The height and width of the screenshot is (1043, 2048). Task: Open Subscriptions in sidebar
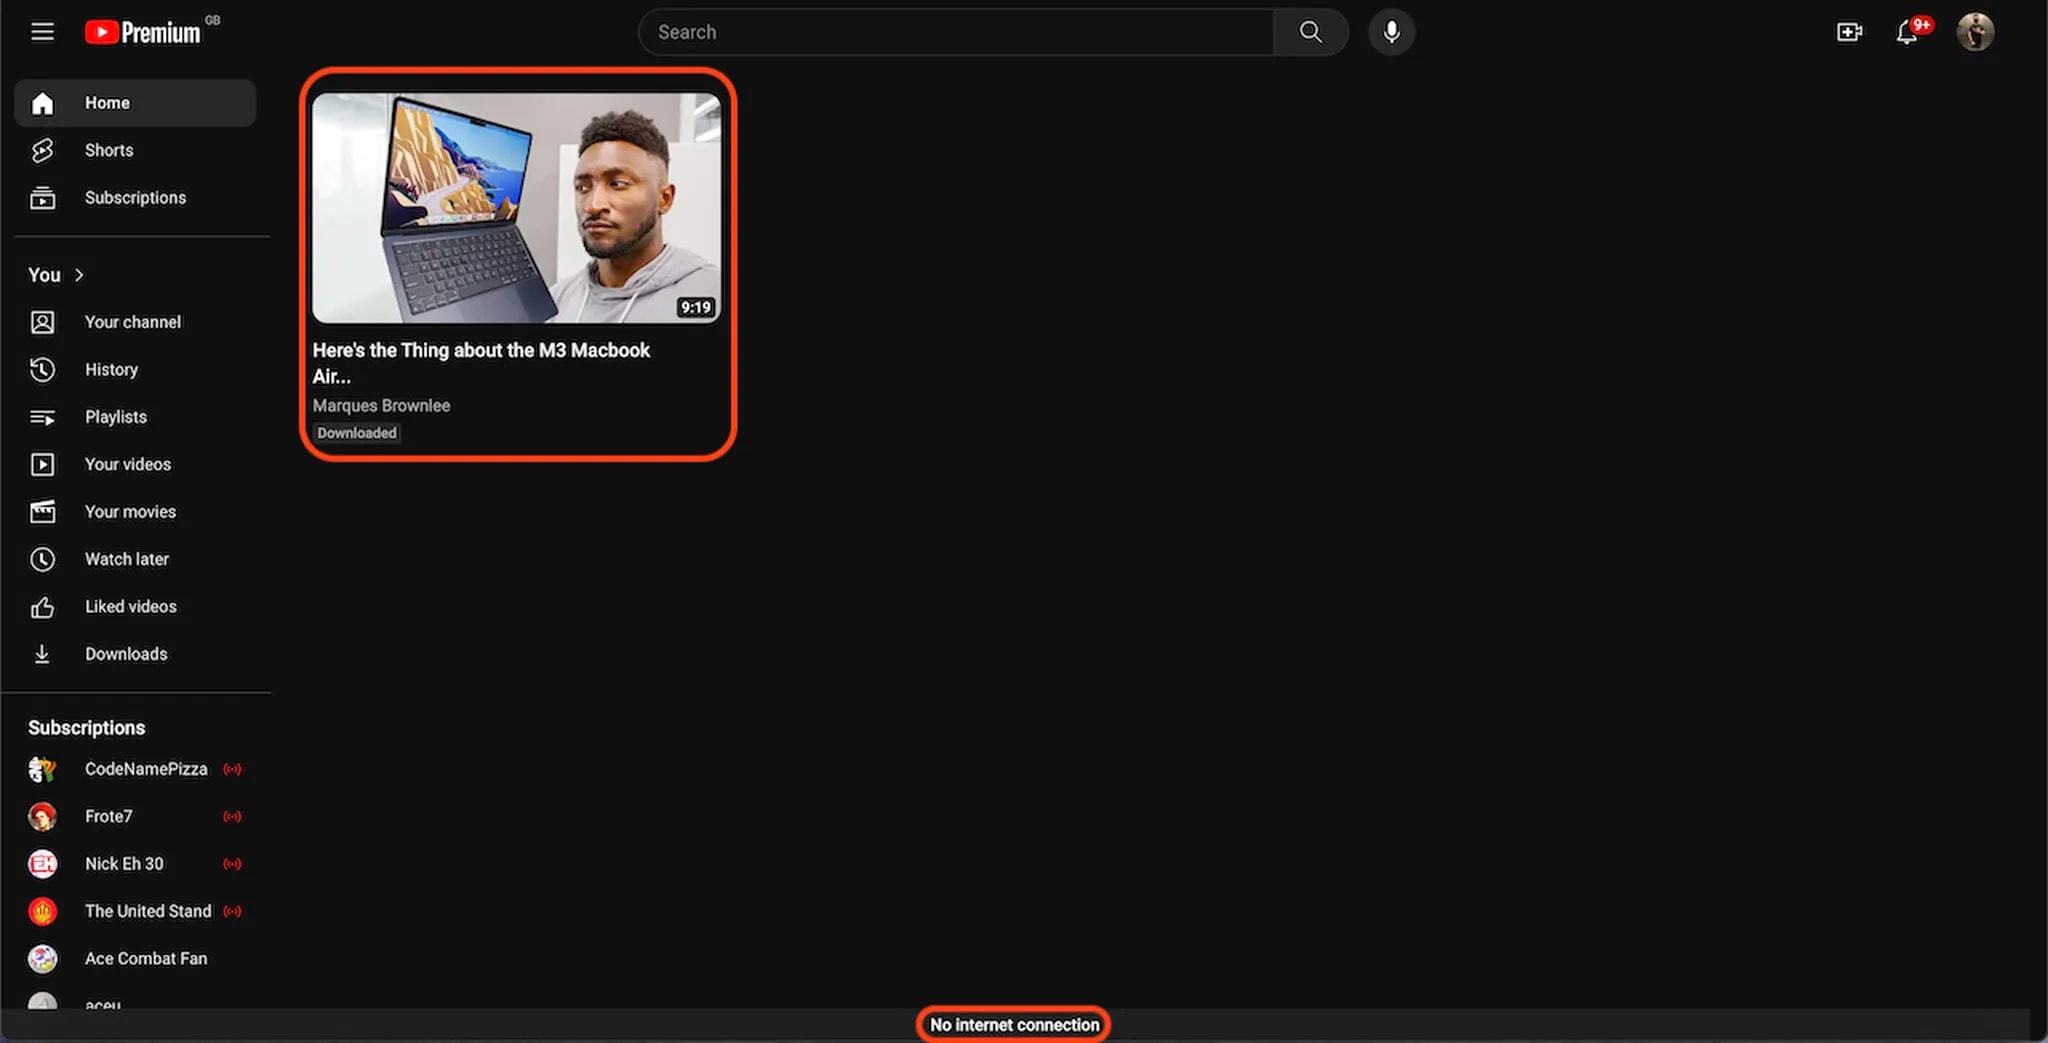tap(134, 198)
